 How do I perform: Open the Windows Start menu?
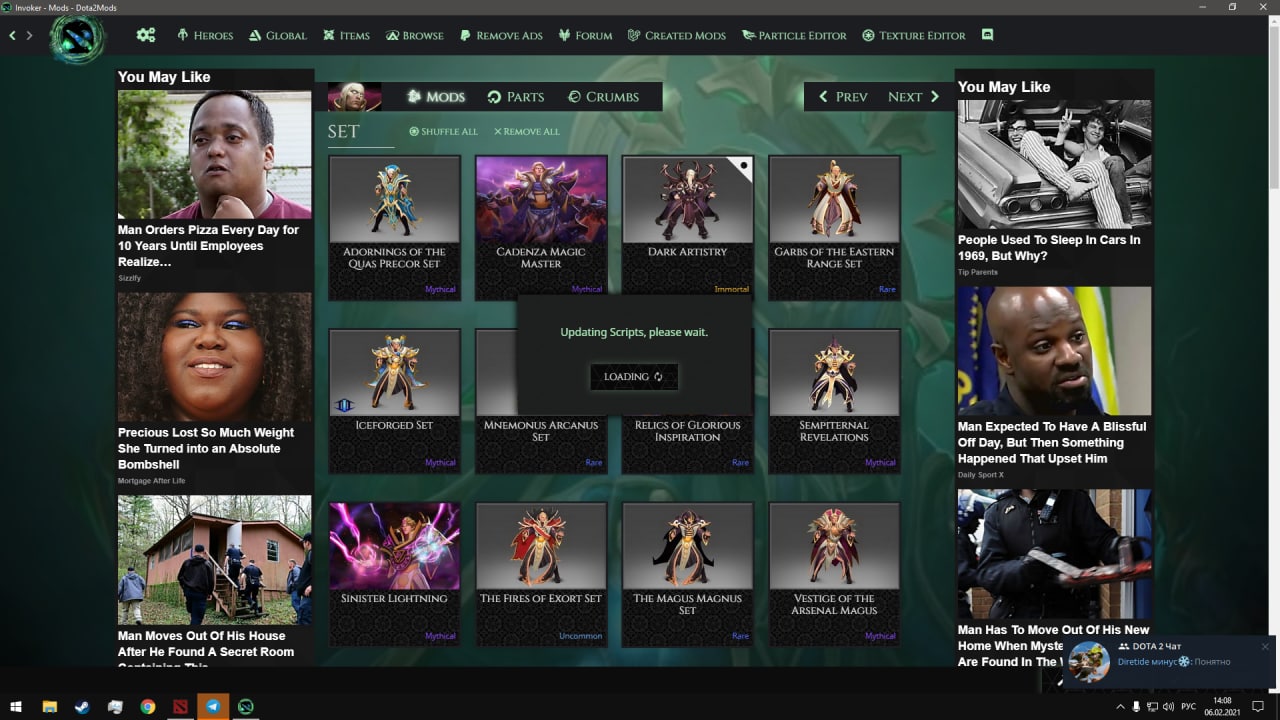pyautogui.click(x=16, y=706)
